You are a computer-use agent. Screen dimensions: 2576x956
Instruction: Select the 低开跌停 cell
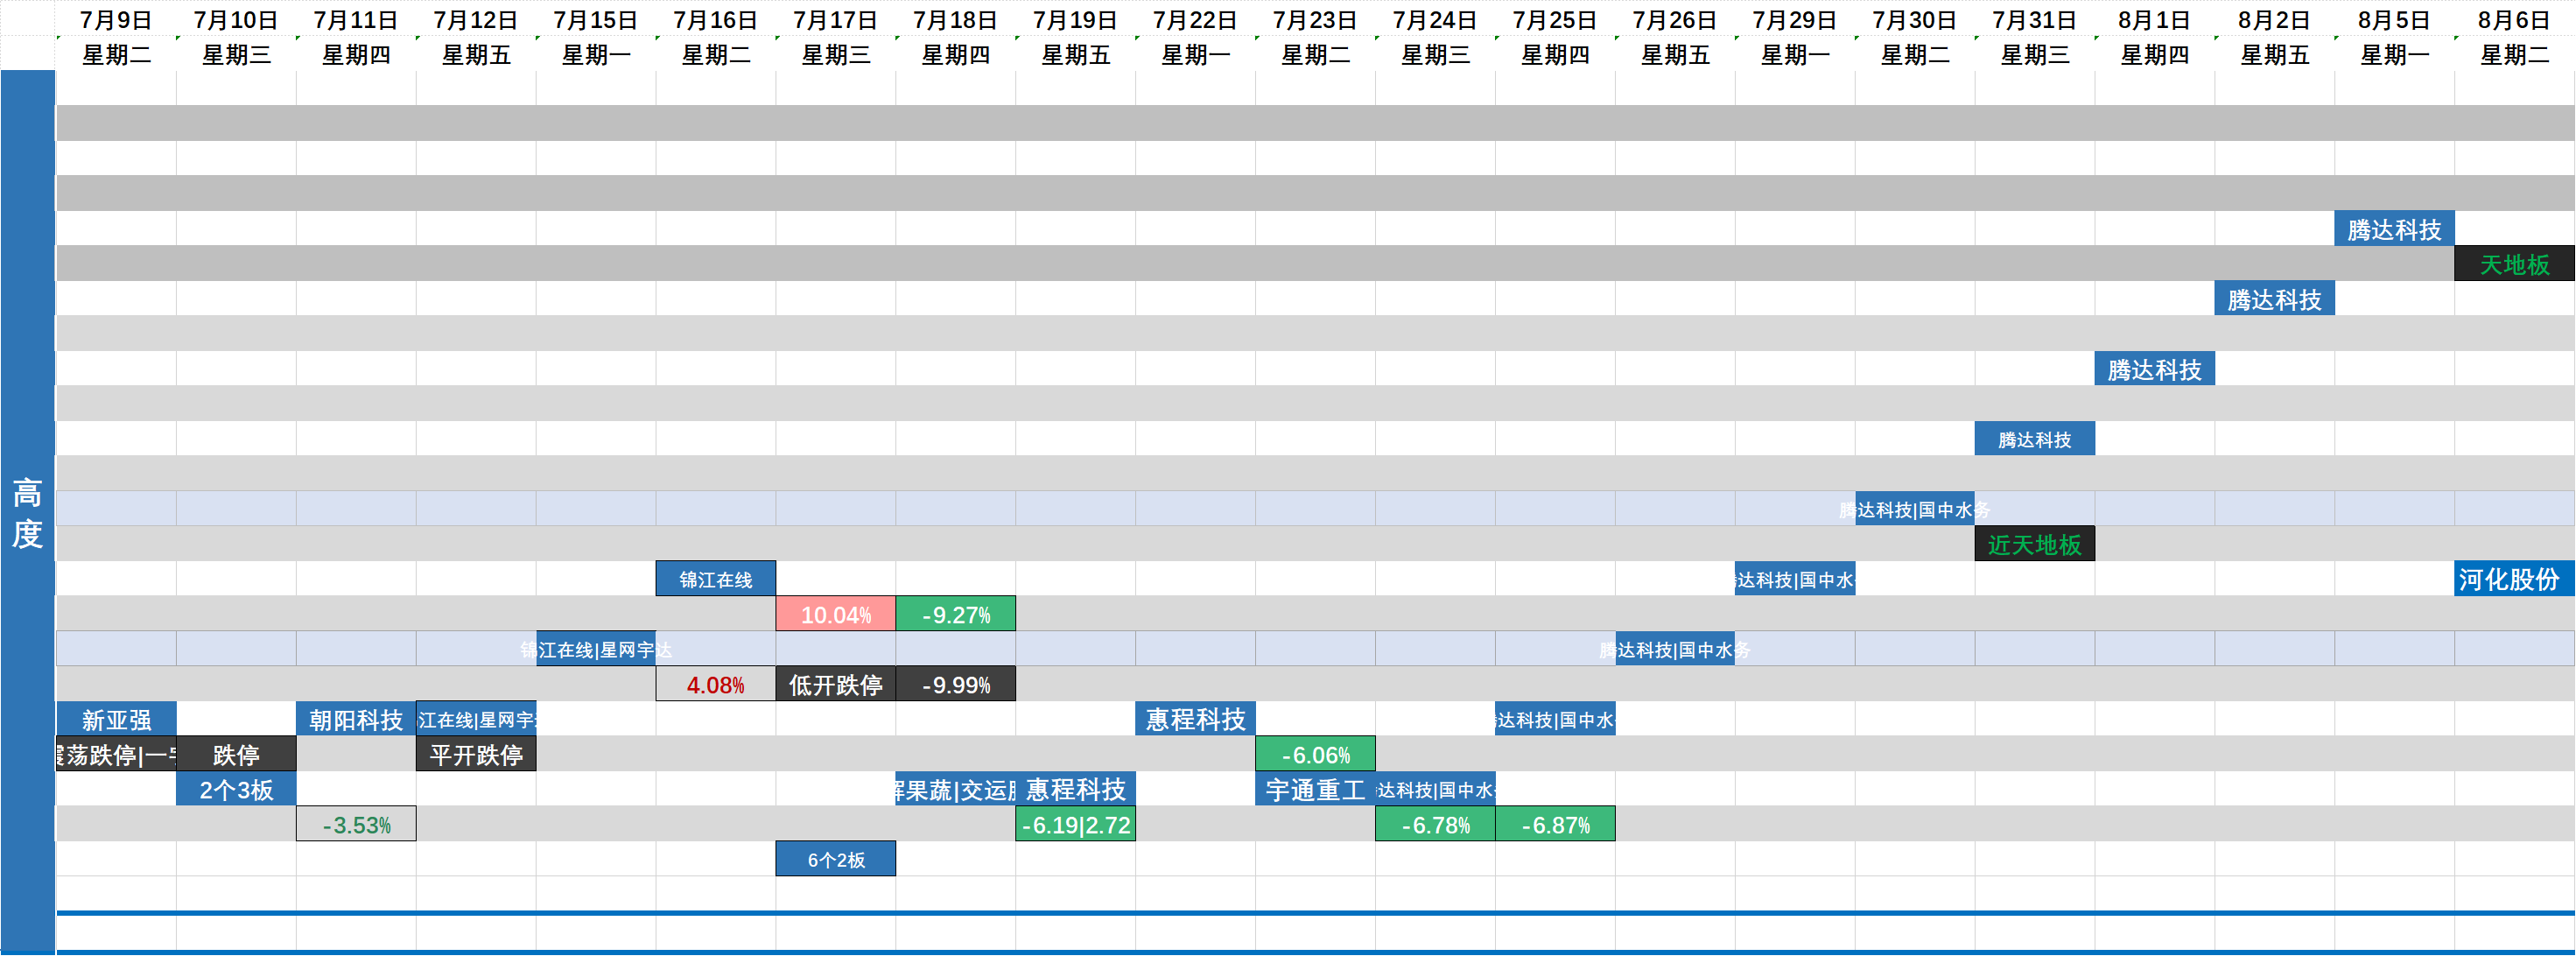(x=836, y=684)
